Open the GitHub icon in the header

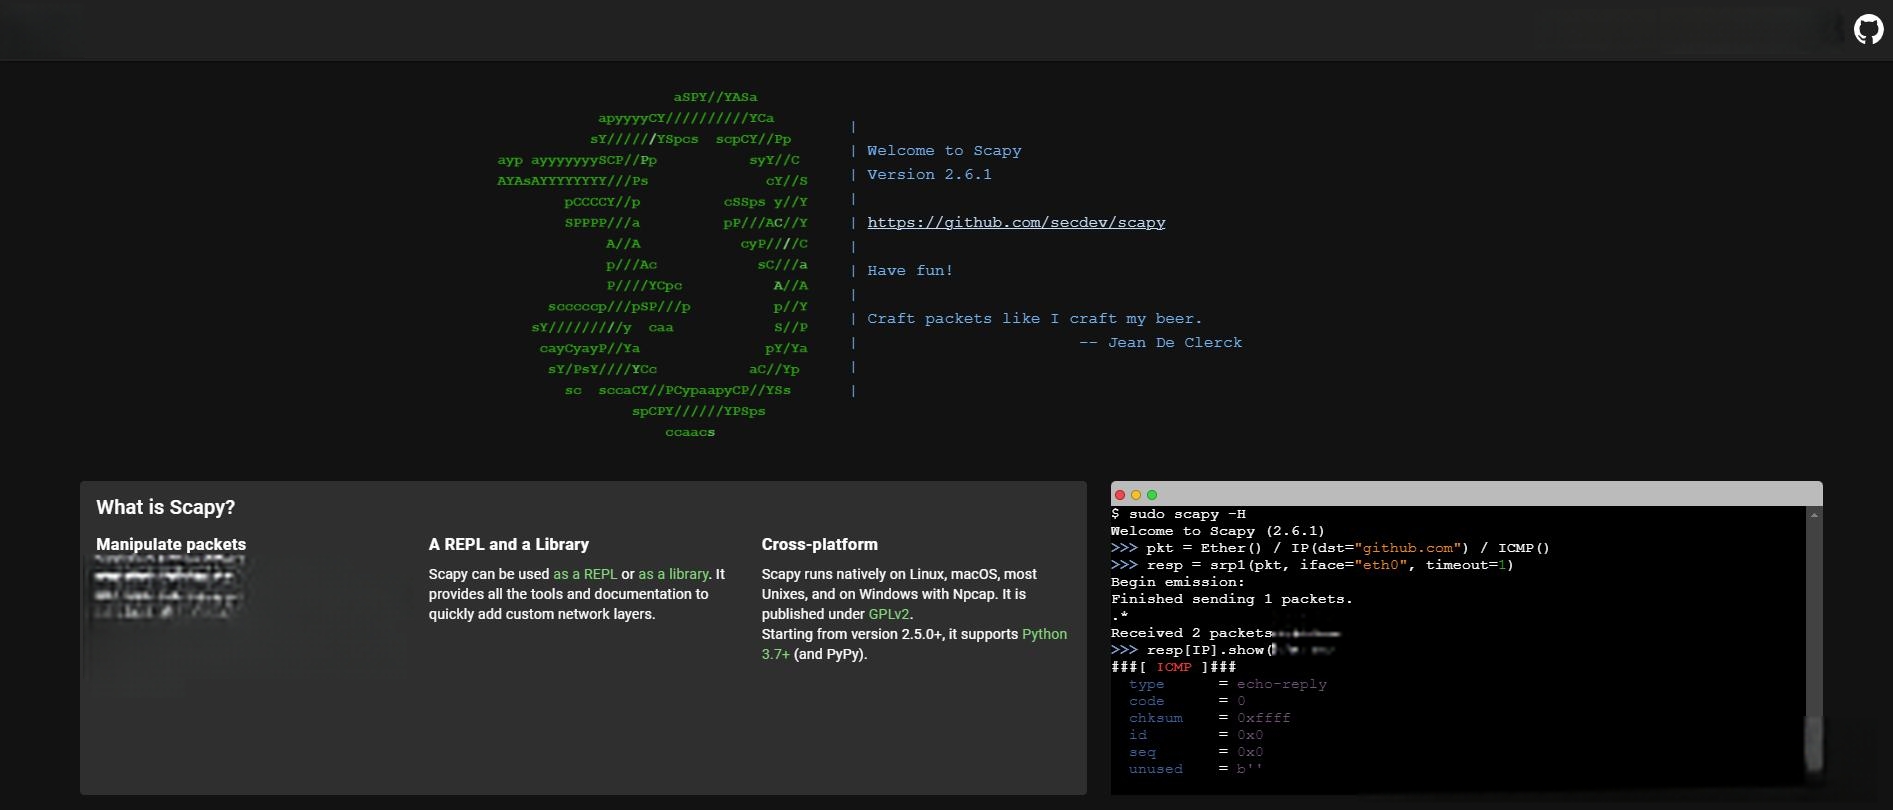pyautogui.click(x=1868, y=30)
